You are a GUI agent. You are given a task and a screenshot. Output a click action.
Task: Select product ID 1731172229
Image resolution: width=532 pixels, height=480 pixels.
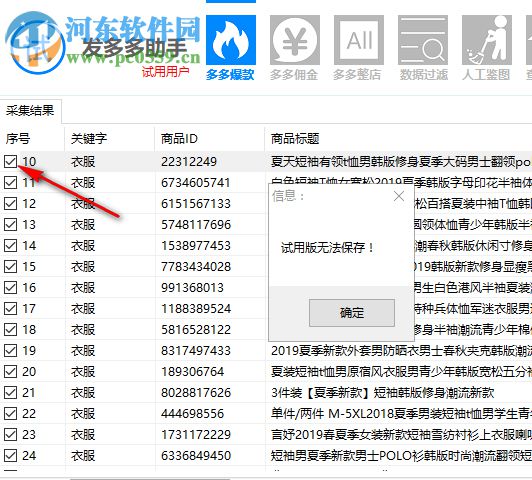point(196,435)
